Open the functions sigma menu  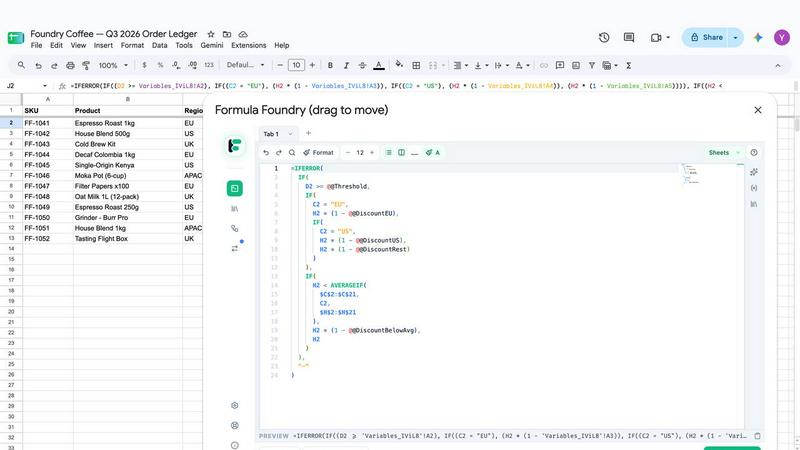pos(629,65)
